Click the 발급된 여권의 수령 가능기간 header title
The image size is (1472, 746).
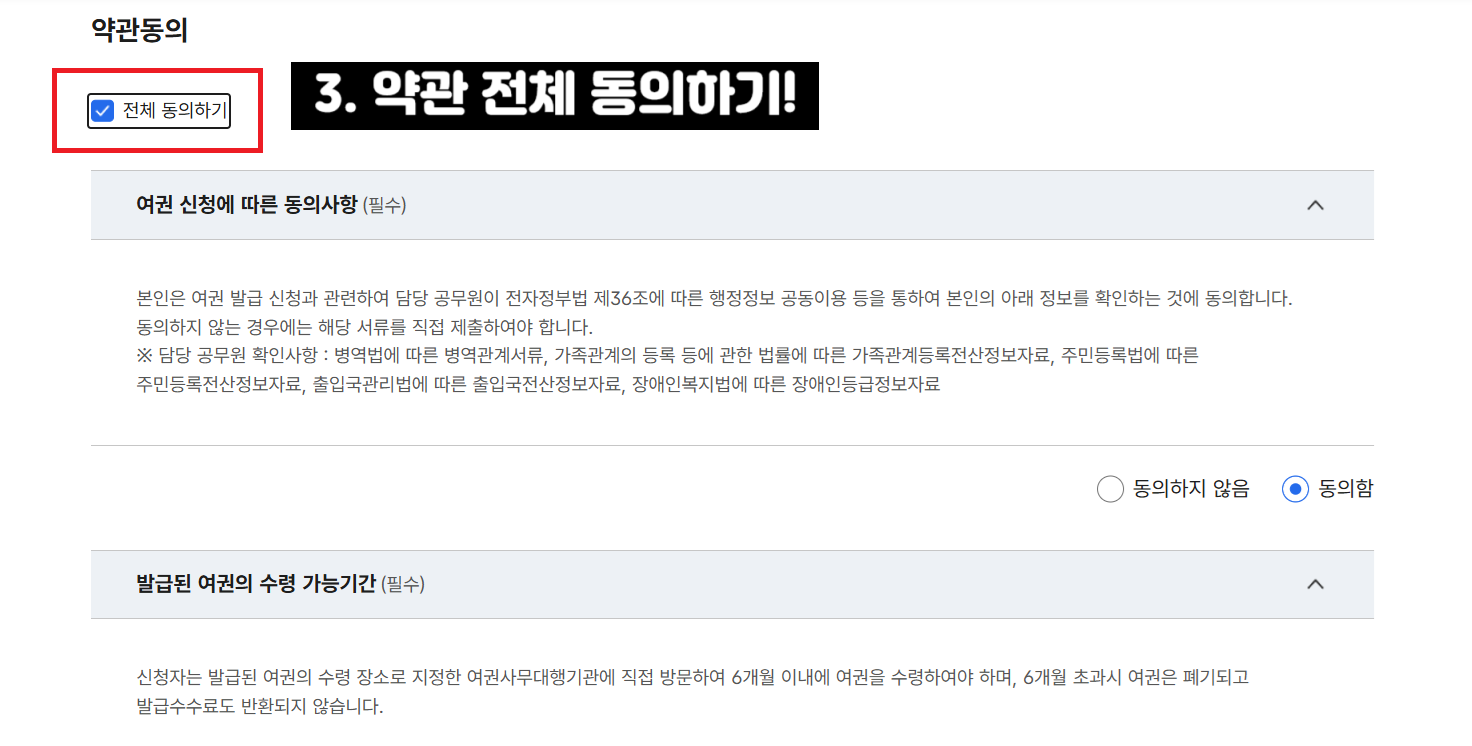[x=256, y=584]
